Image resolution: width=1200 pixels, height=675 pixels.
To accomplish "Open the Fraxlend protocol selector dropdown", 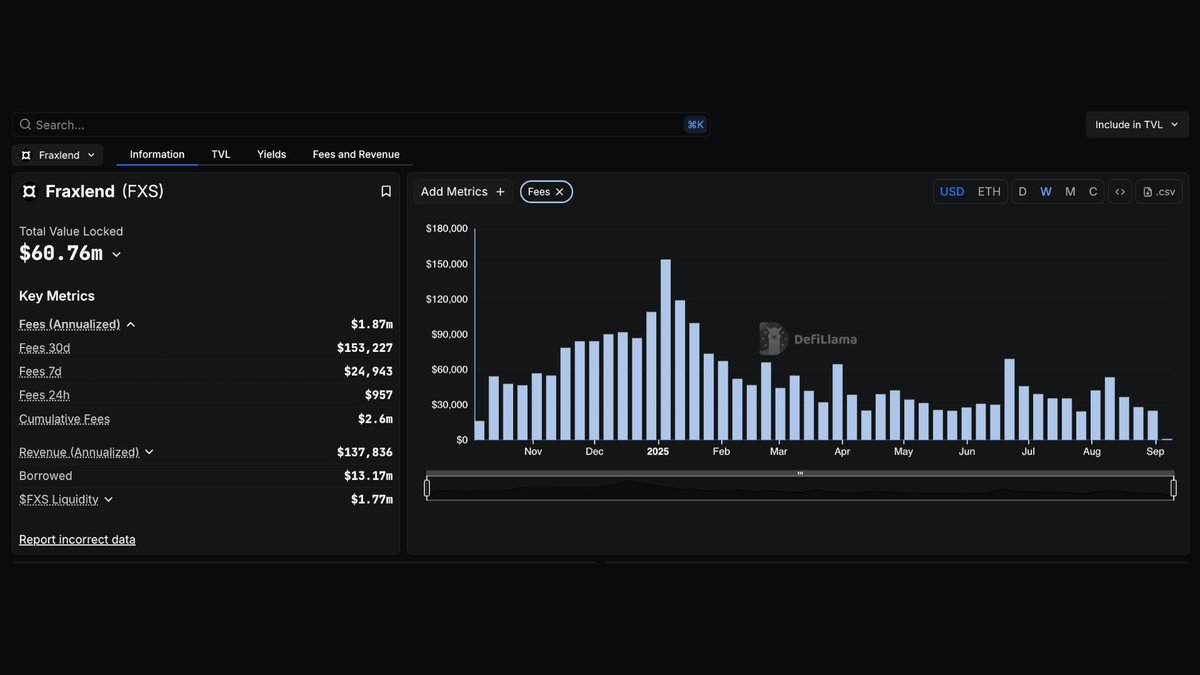I will coord(58,155).
